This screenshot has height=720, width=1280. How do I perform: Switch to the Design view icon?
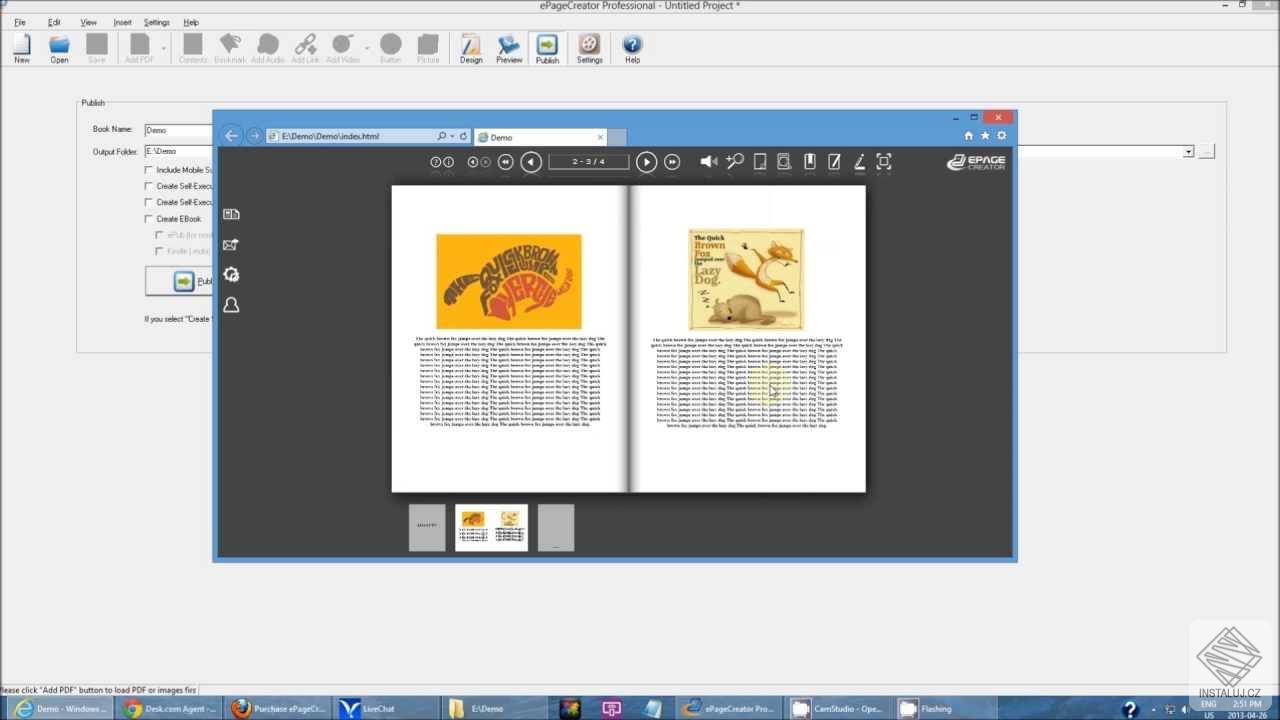point(471,48)
